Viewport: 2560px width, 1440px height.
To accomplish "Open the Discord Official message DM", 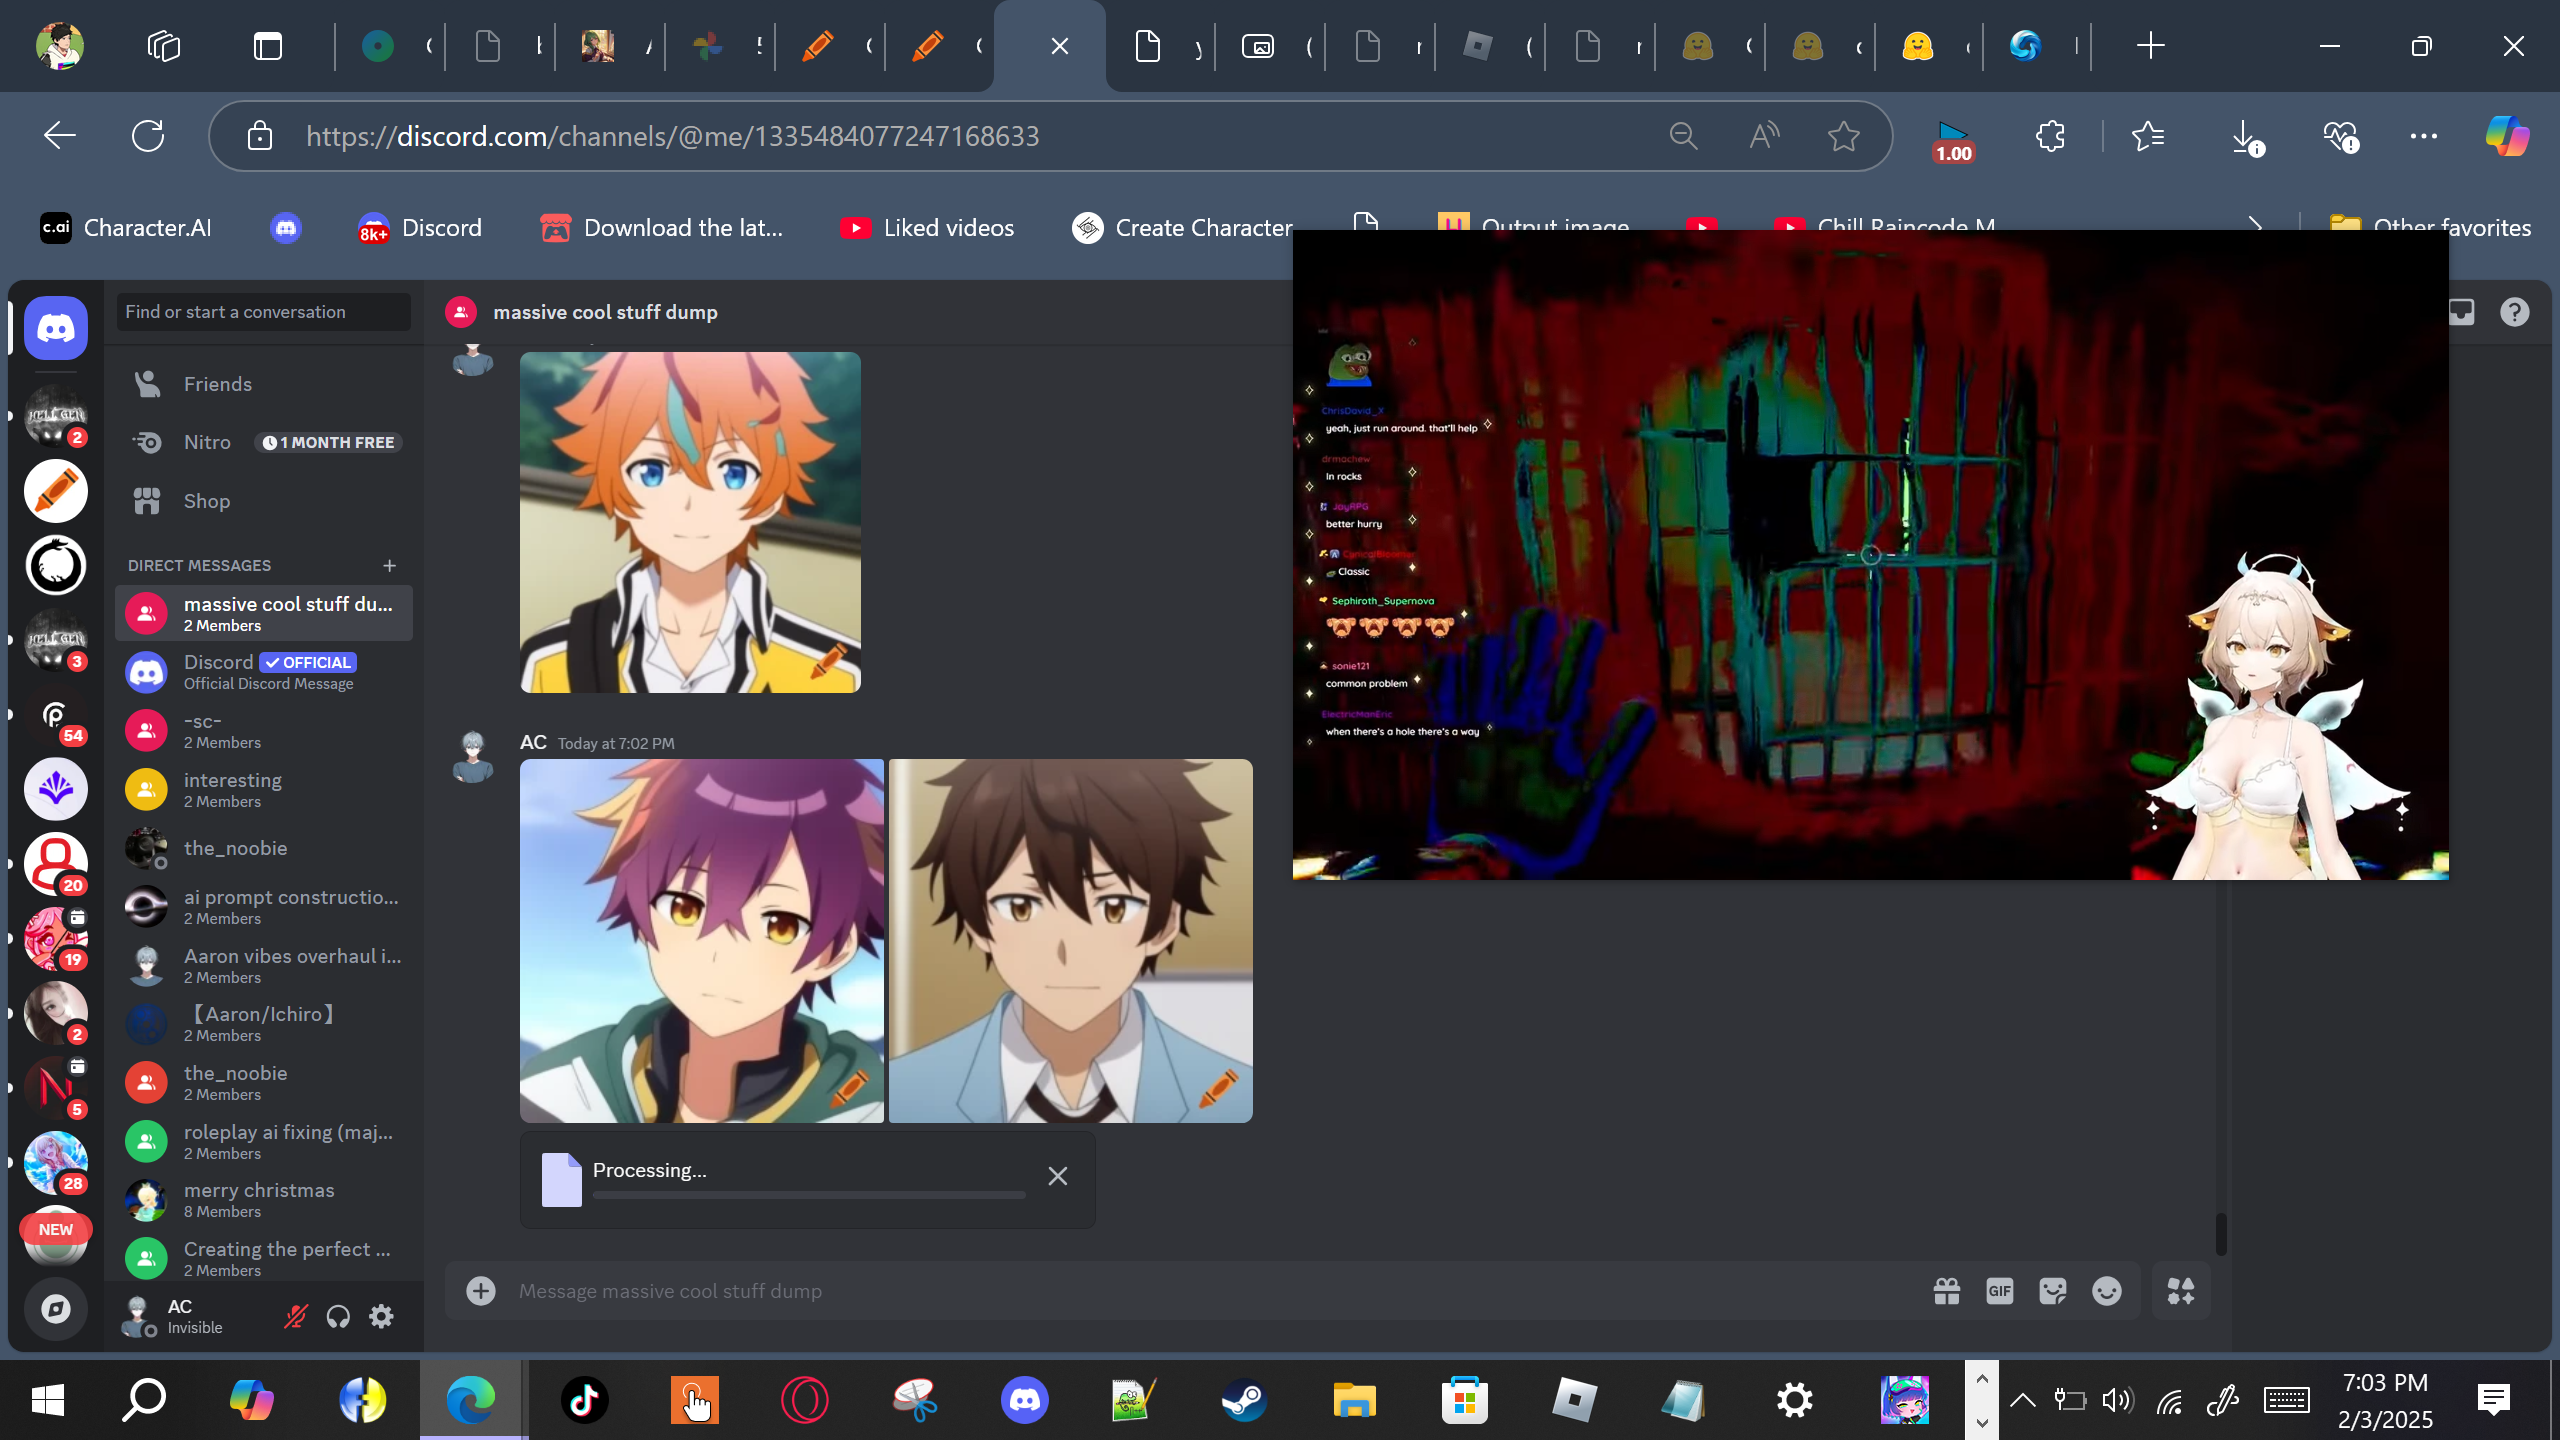I will click(264, 672).
